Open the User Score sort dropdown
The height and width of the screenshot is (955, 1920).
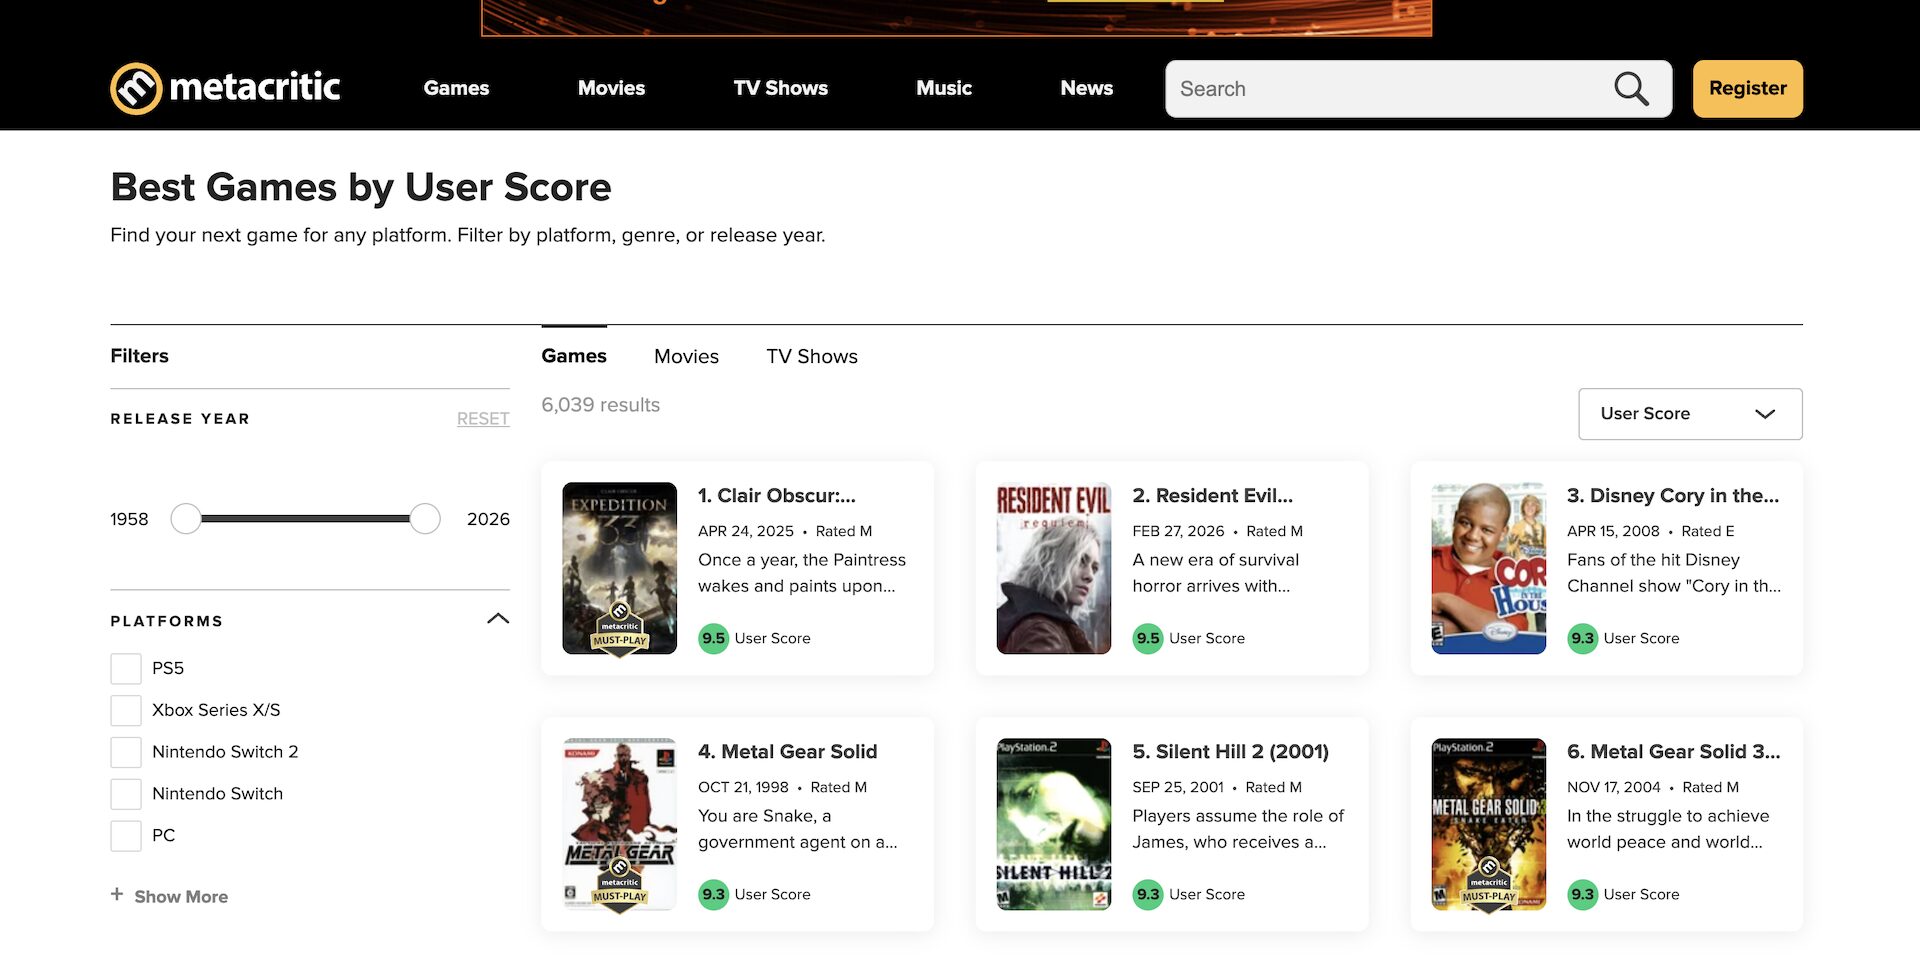tap(1689, 414)
